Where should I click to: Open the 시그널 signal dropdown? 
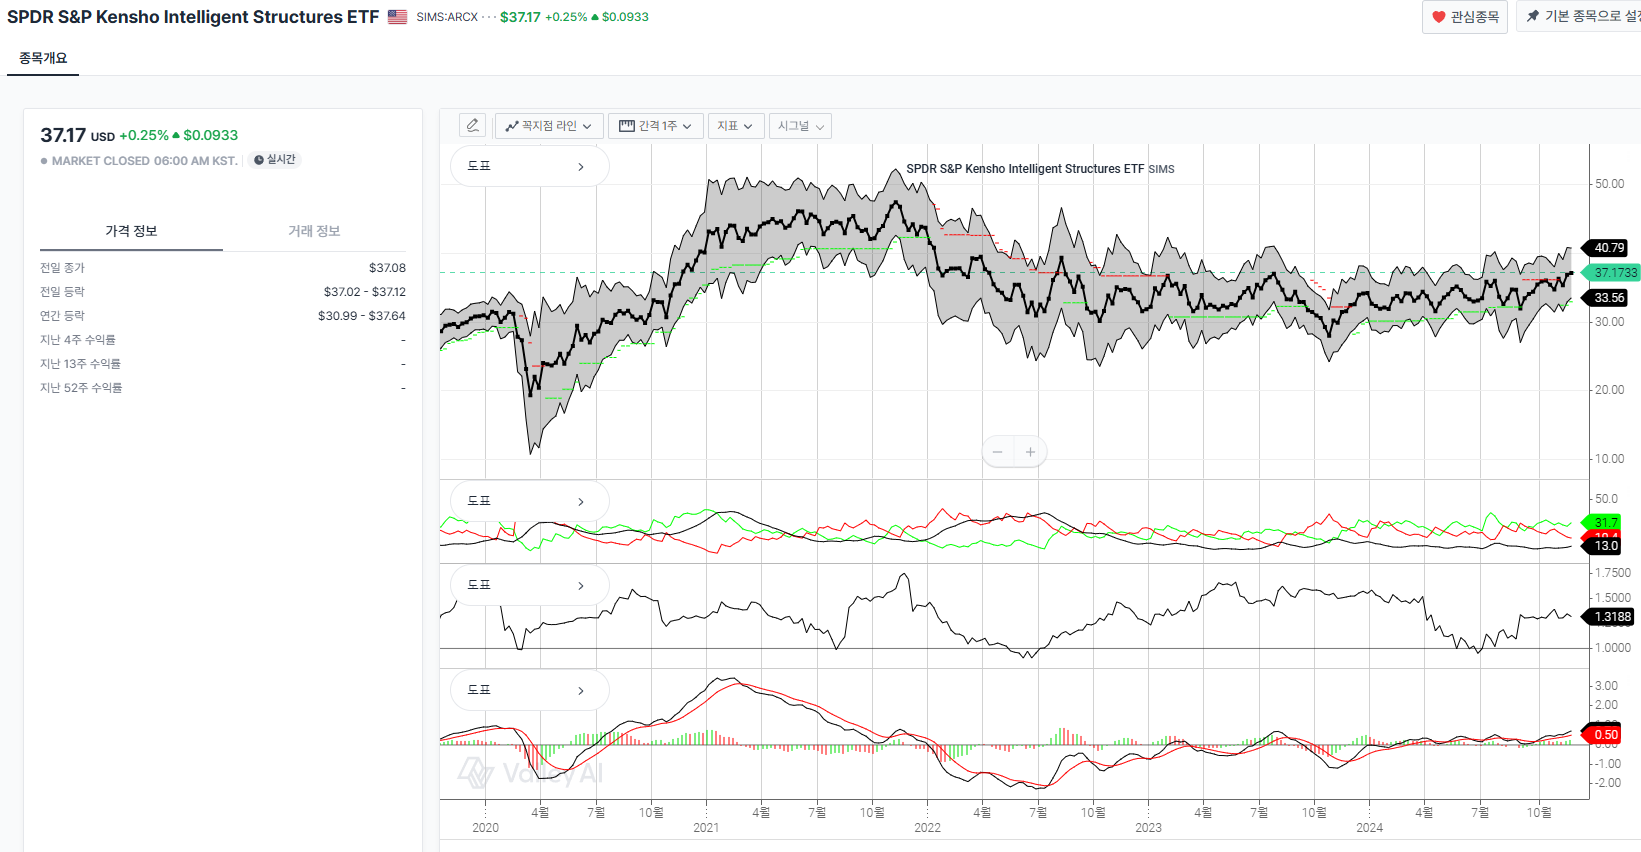click(800, 126)
